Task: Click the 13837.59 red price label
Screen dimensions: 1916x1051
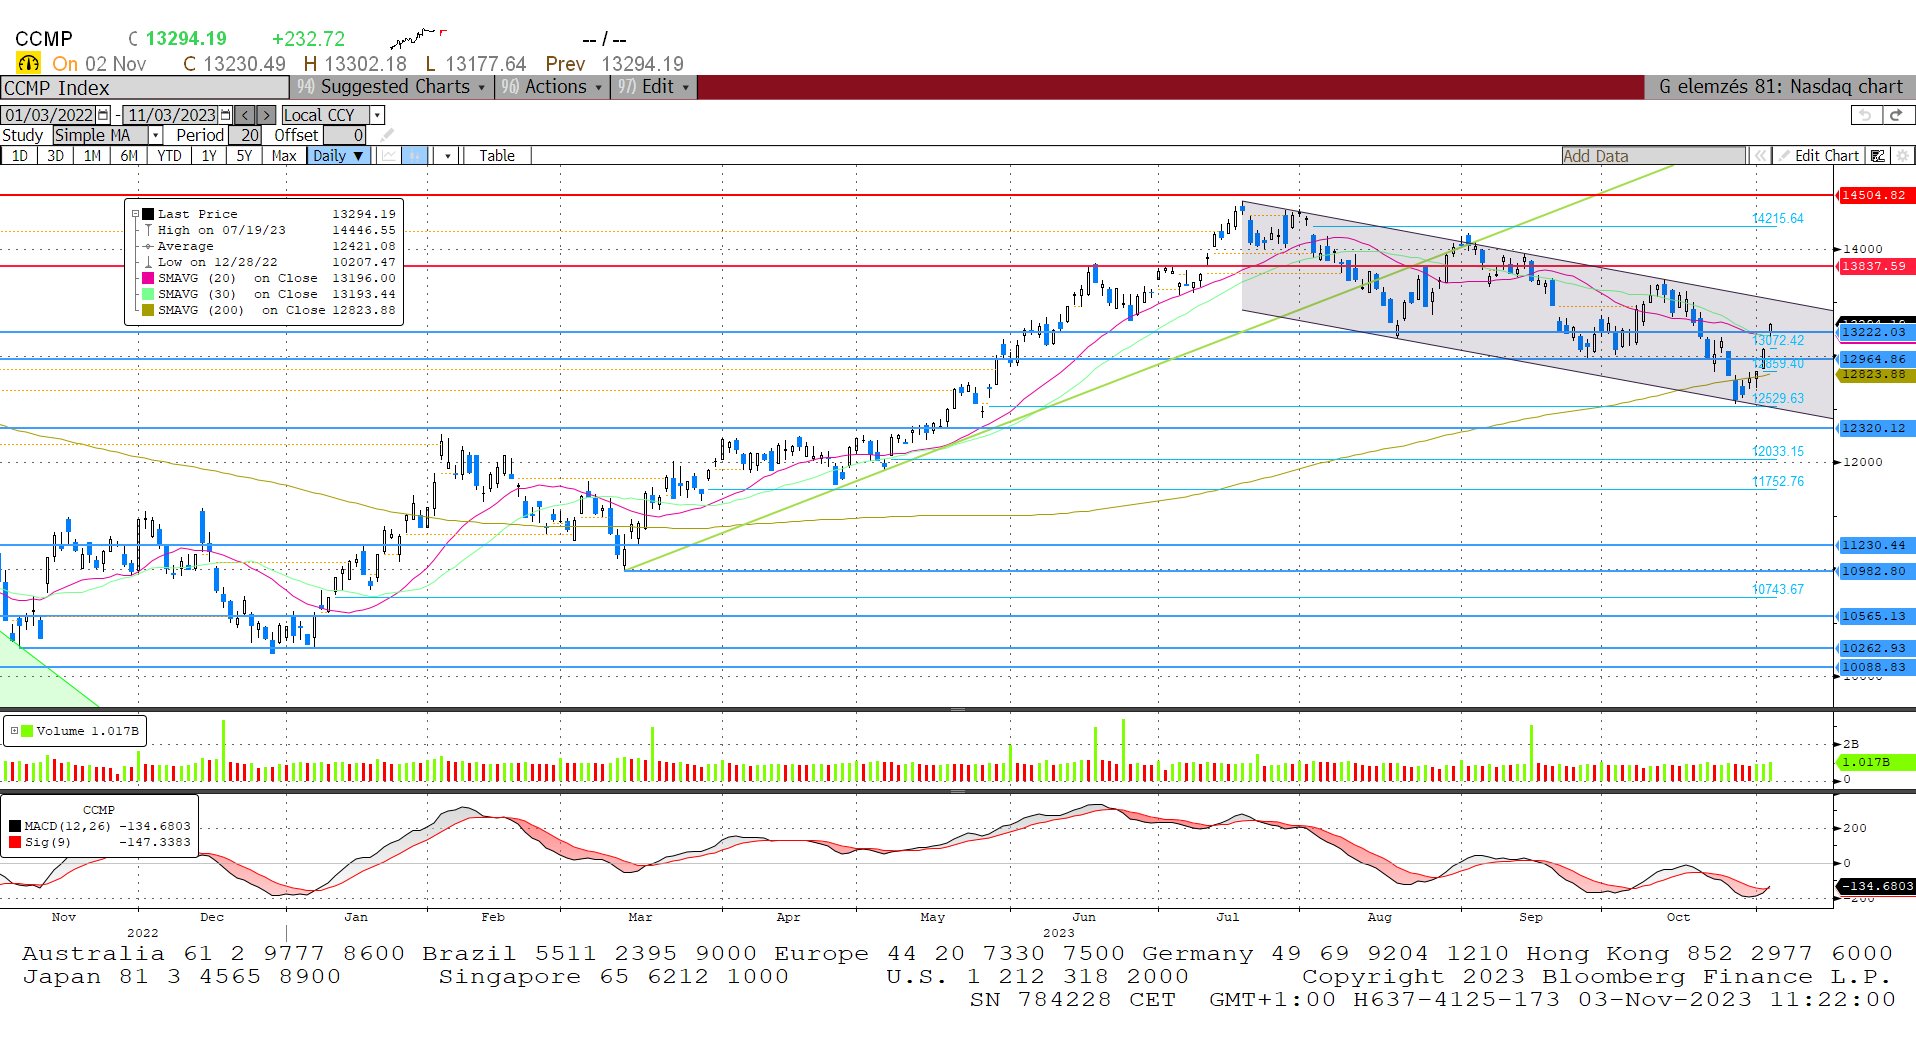Action: pyautogui.click(x=1874, y=266)
